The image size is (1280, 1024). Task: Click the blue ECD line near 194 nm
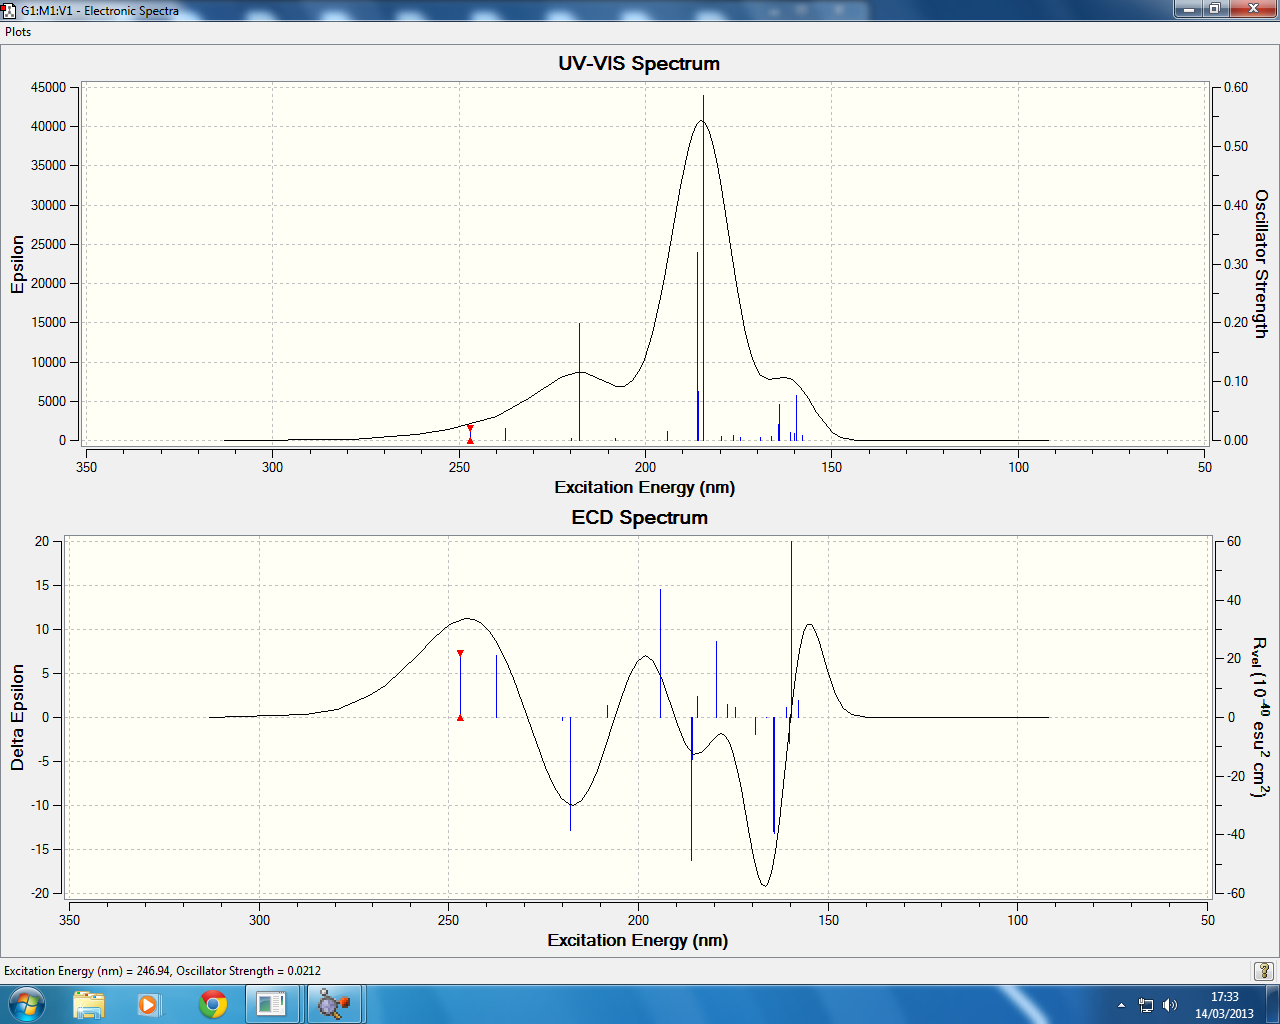660,653
